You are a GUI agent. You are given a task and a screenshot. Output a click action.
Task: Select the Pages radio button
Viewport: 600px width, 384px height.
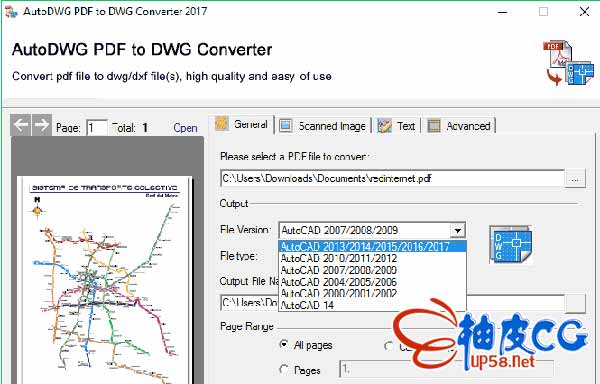point(284,369)
